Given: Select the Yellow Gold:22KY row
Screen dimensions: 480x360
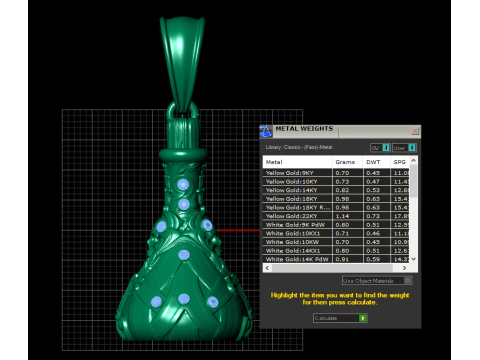Looking at the screenshot, I should coord(336,216).
